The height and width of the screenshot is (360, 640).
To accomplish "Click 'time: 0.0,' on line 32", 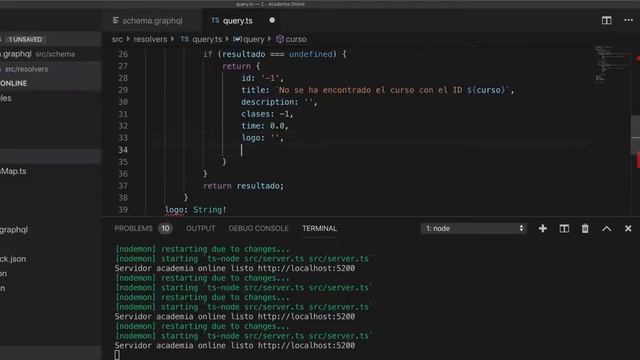I will pyautogui.click(x=265, y=126).
